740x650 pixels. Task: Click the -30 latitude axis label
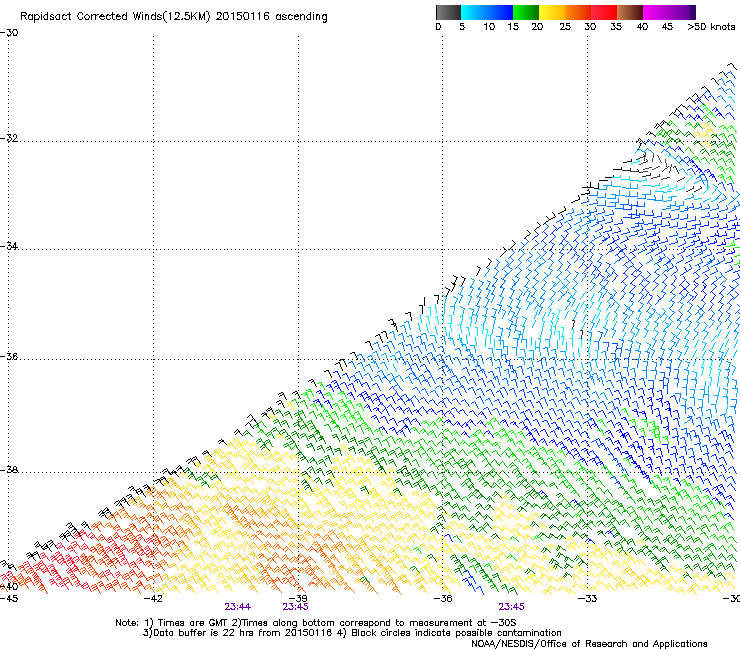coord(9,33)
